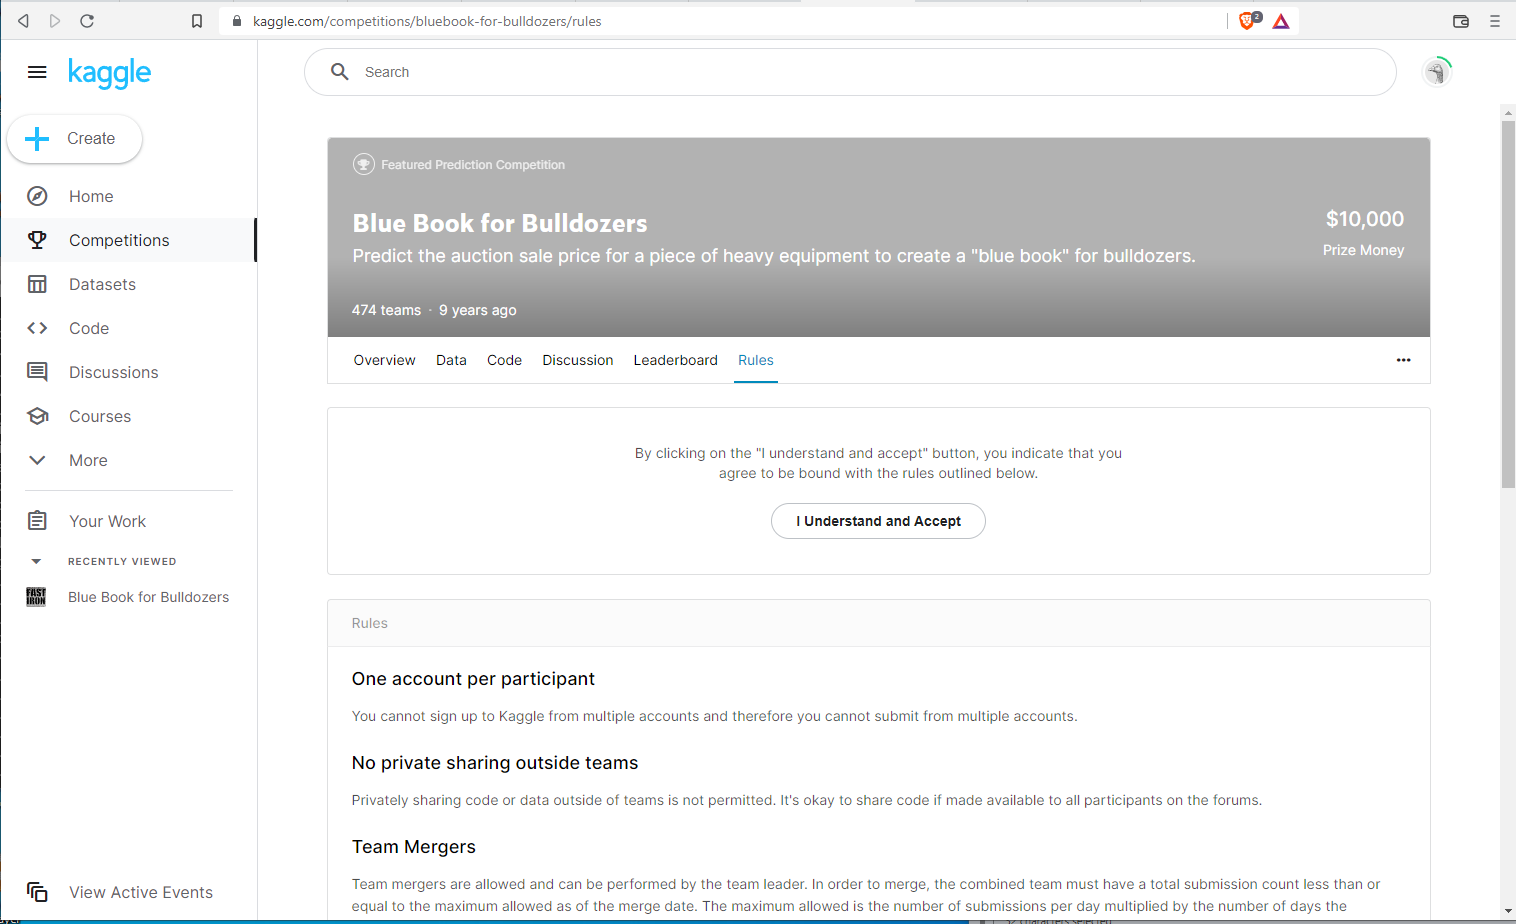Click the scrollbar down arrow

point(1508,911)
